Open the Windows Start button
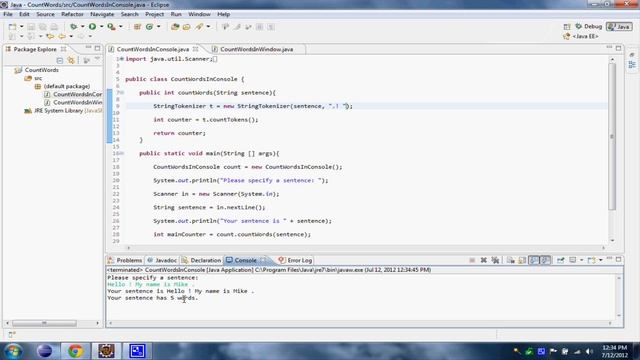 coord(13,351)
